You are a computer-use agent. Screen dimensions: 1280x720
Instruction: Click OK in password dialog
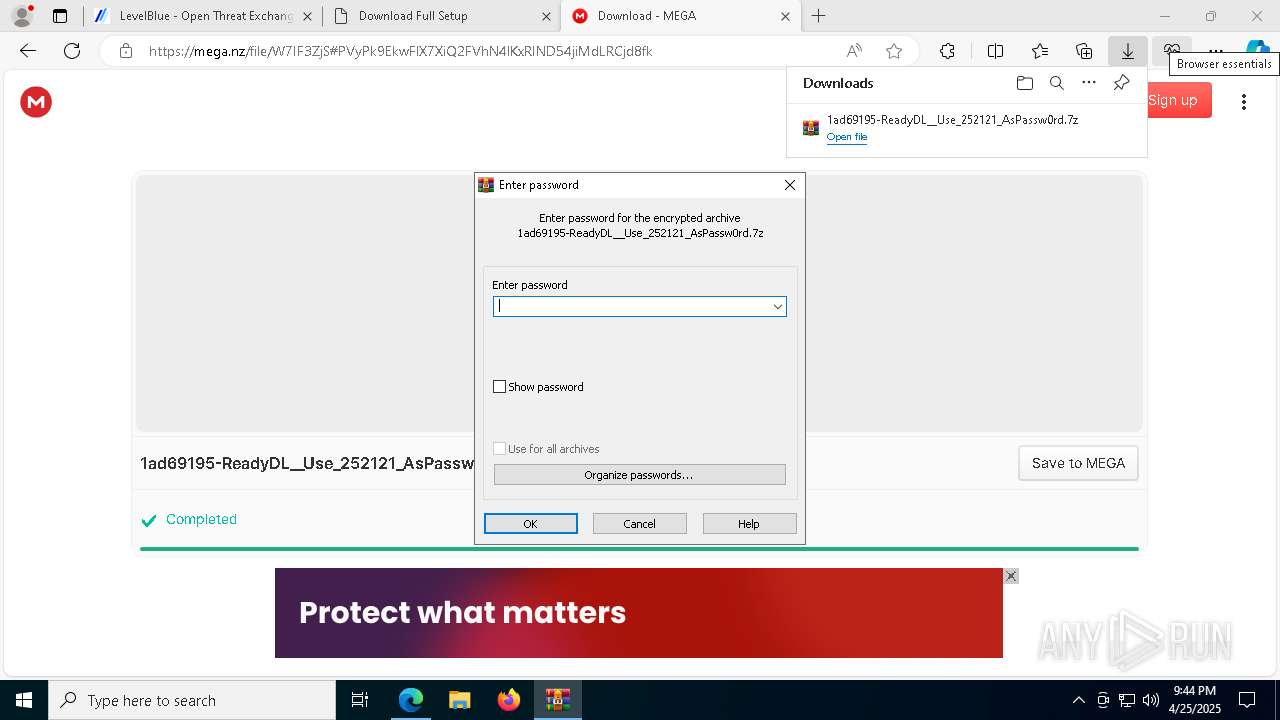(531, 524)
